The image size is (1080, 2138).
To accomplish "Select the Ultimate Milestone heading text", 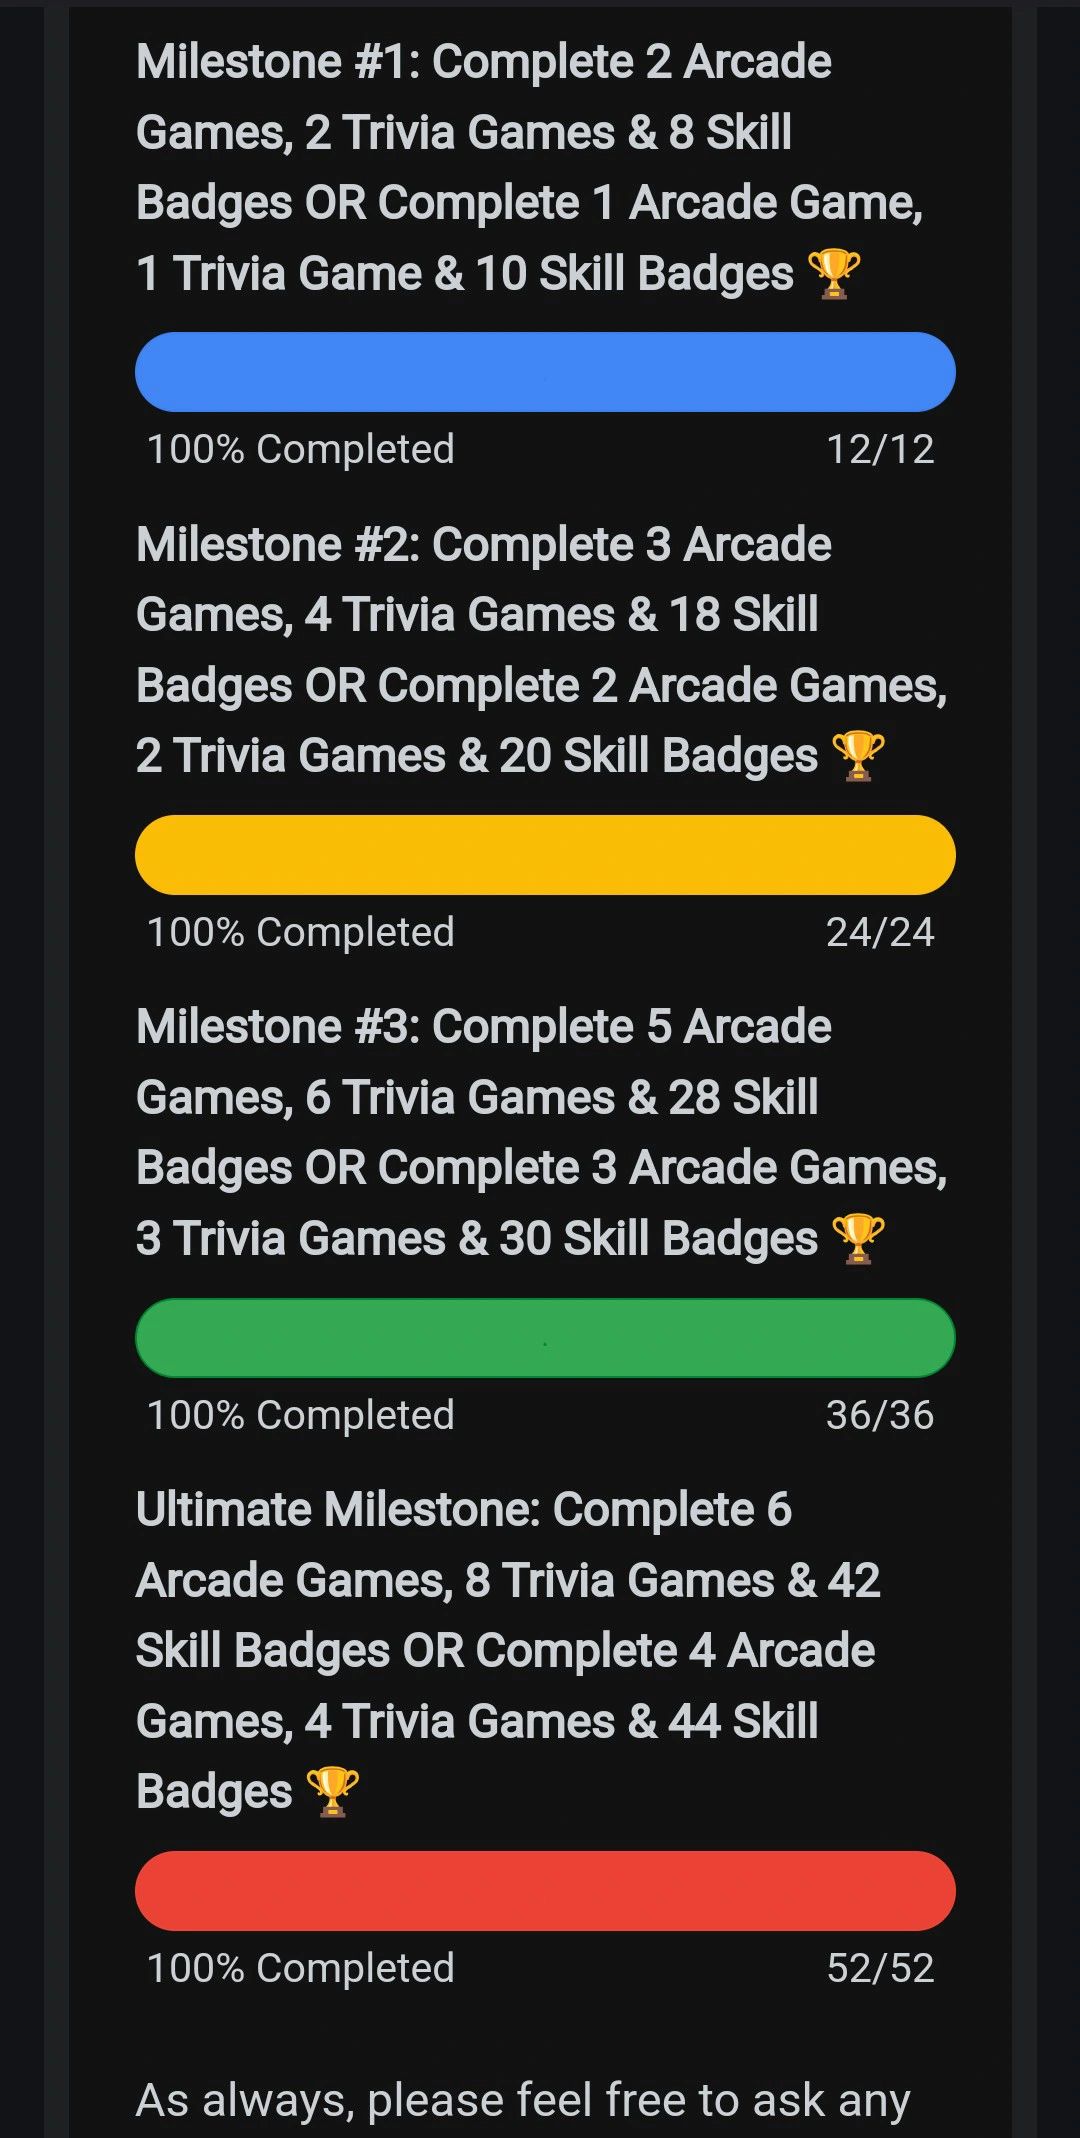I will [508, 1651].
